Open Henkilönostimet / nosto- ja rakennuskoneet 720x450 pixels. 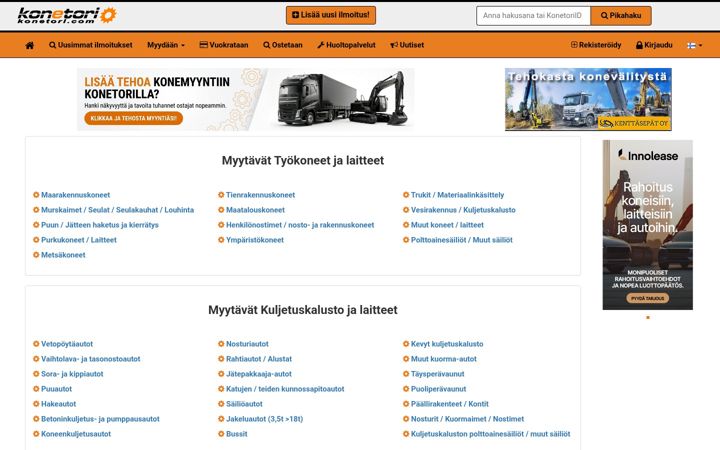300,225
